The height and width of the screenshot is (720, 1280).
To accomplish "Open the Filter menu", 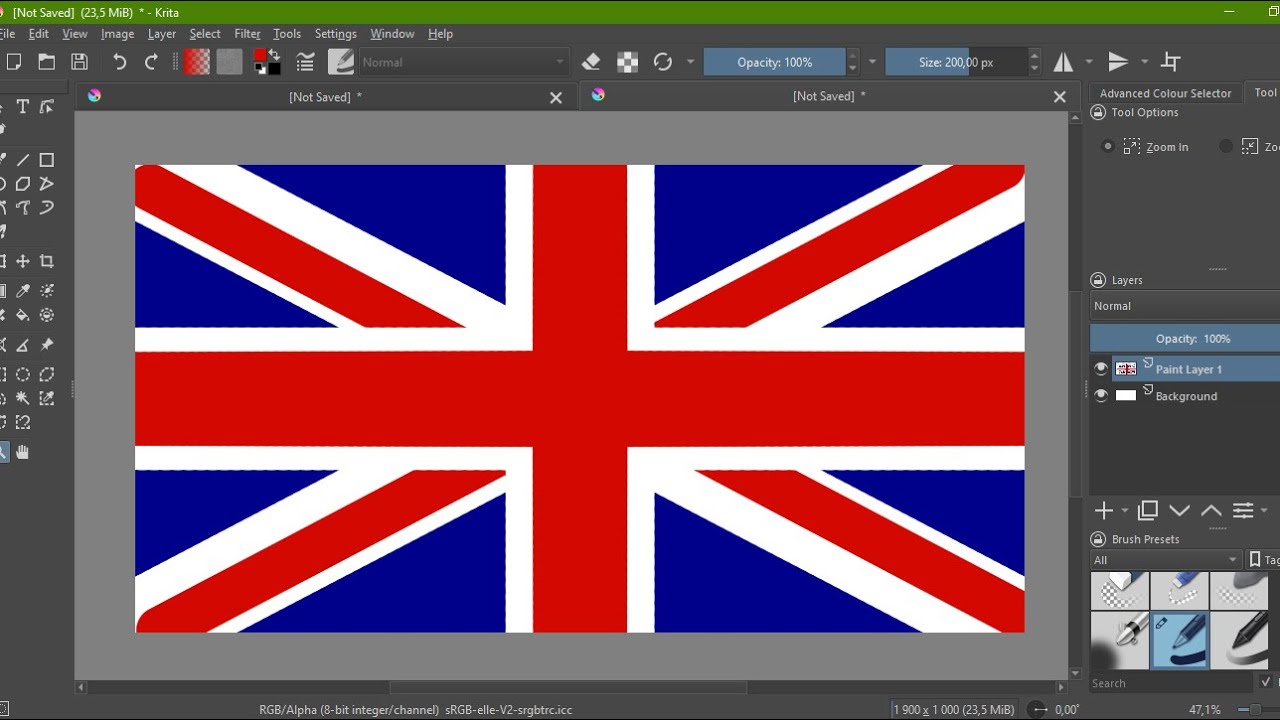I will [x=247, y=34].
